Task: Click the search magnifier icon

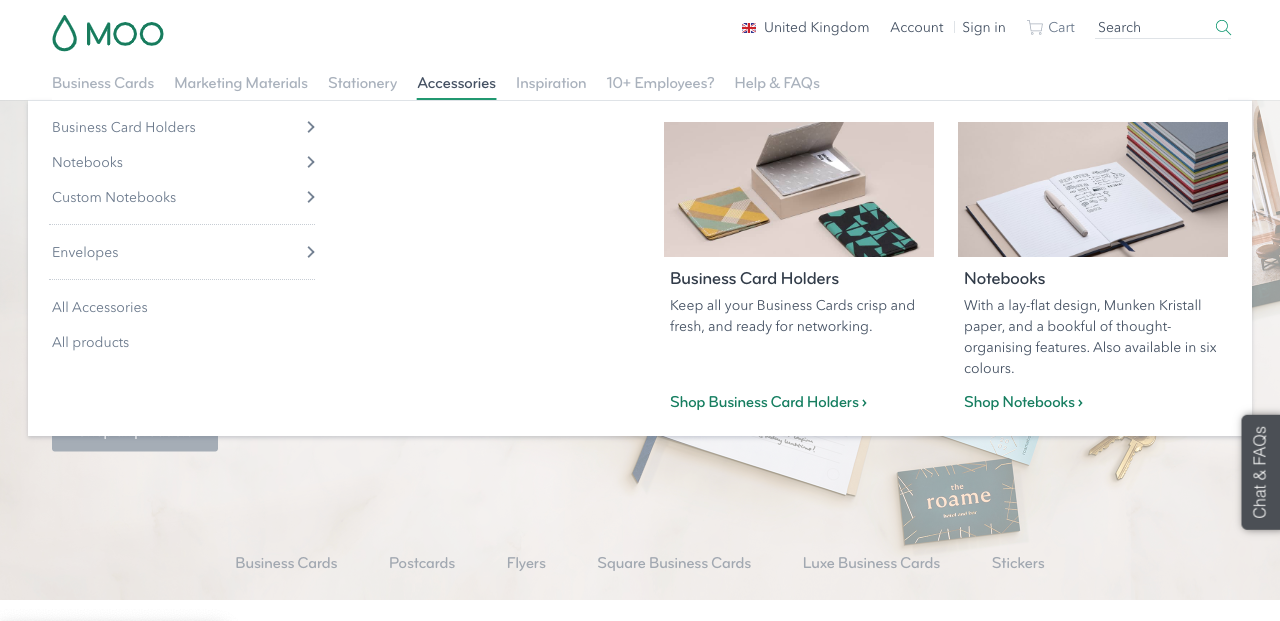Action: coord(1223,27)
